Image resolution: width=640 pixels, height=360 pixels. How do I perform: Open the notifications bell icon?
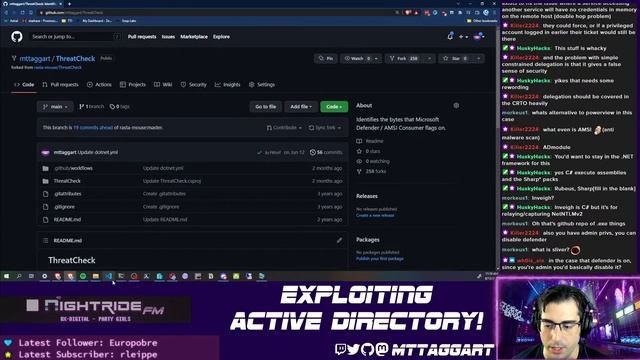(x=450, y=36)
